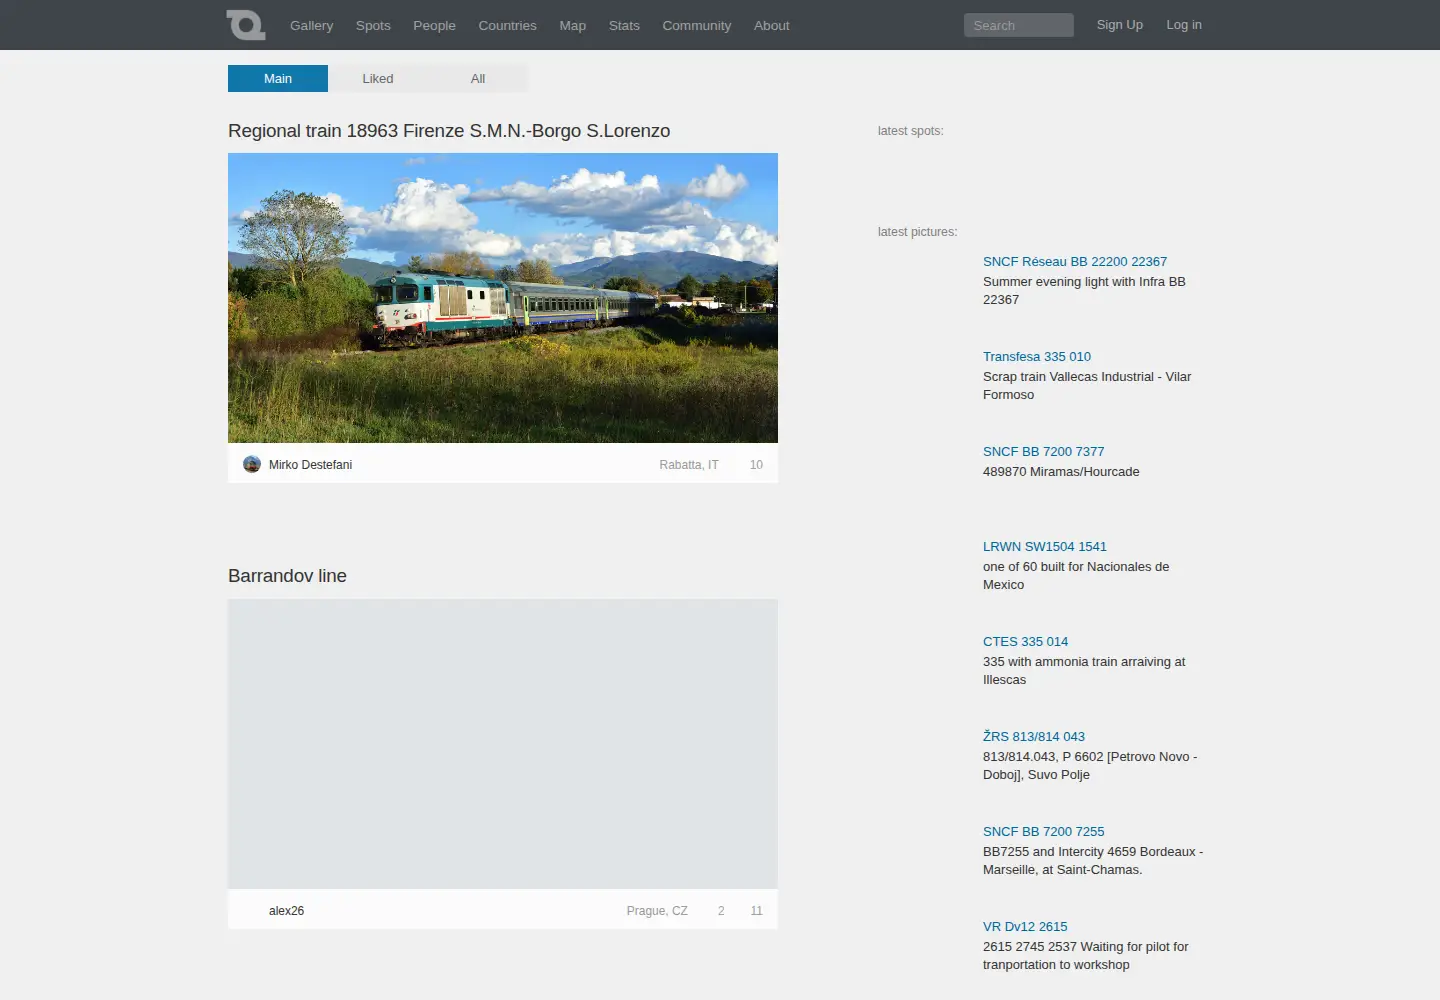Image resolution: width=1440 pixels, height=1000 pixels.
Task: Click 'Summer evening light with Infra BB 22367' text
Action: (1084, 291)
